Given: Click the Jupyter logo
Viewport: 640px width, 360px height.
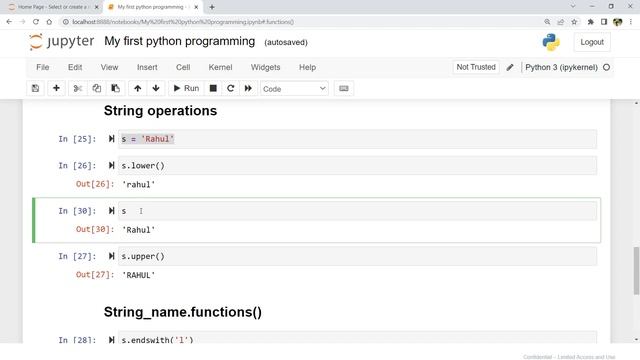Looking at the screenshot, I should click(62, 42).
